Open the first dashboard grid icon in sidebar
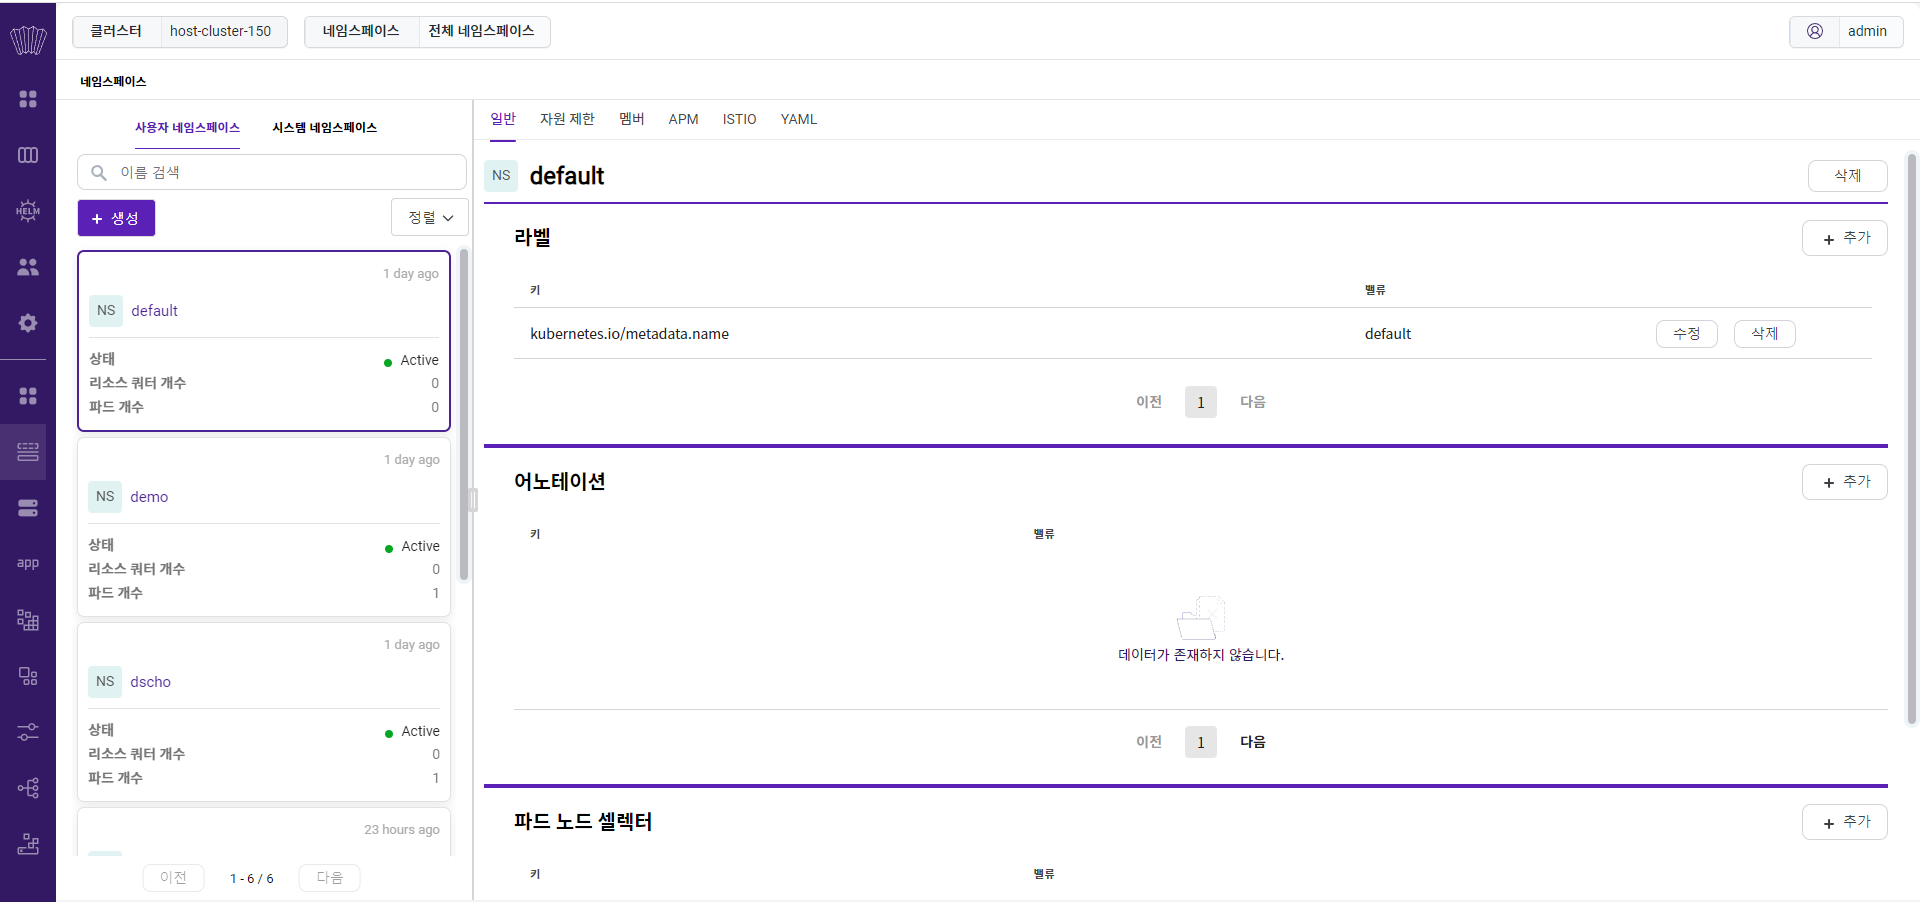 [28, 99]
